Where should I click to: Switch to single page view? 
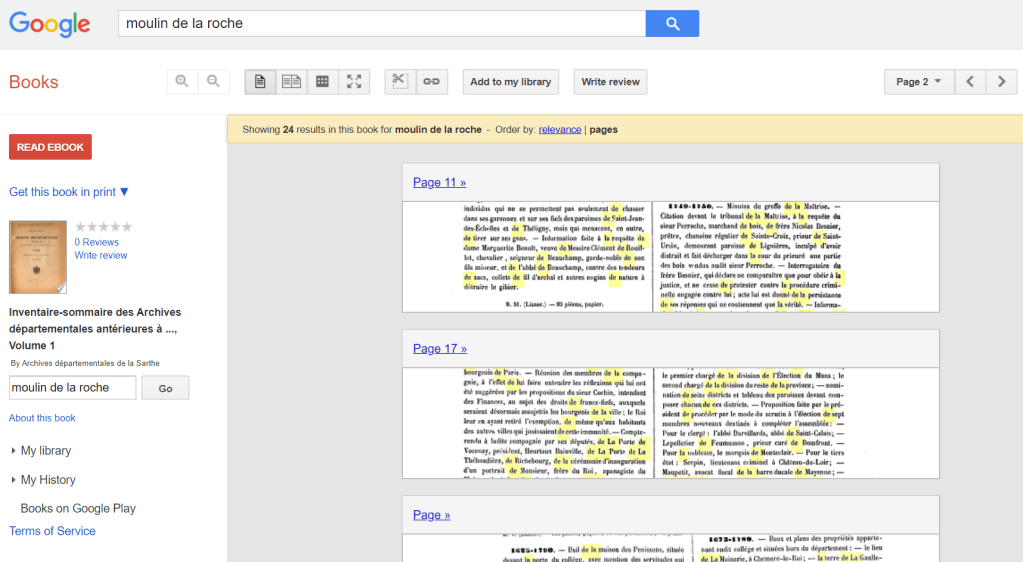(260, 82)
